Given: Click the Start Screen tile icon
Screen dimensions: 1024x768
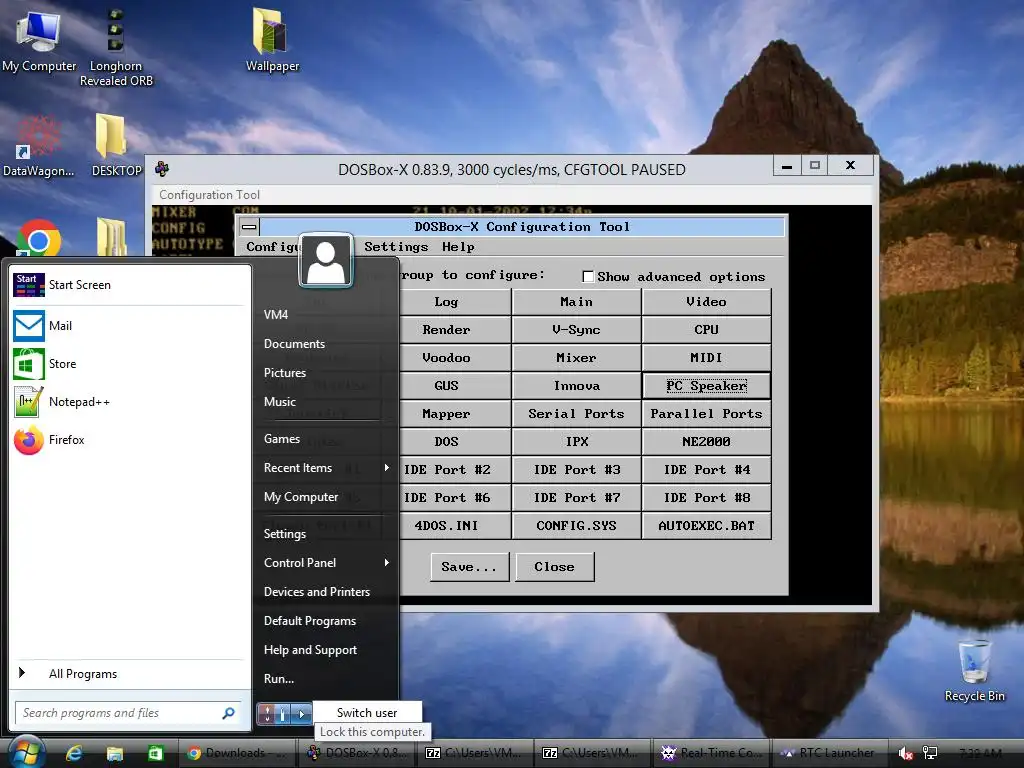Looking at the screenshot, I should click(29, 285).
